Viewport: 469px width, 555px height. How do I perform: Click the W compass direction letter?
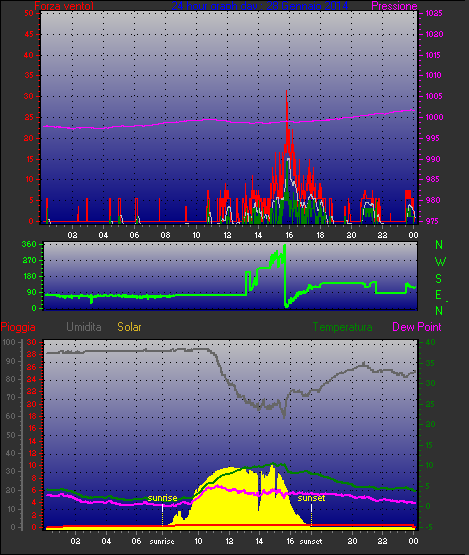coord(440,262)
